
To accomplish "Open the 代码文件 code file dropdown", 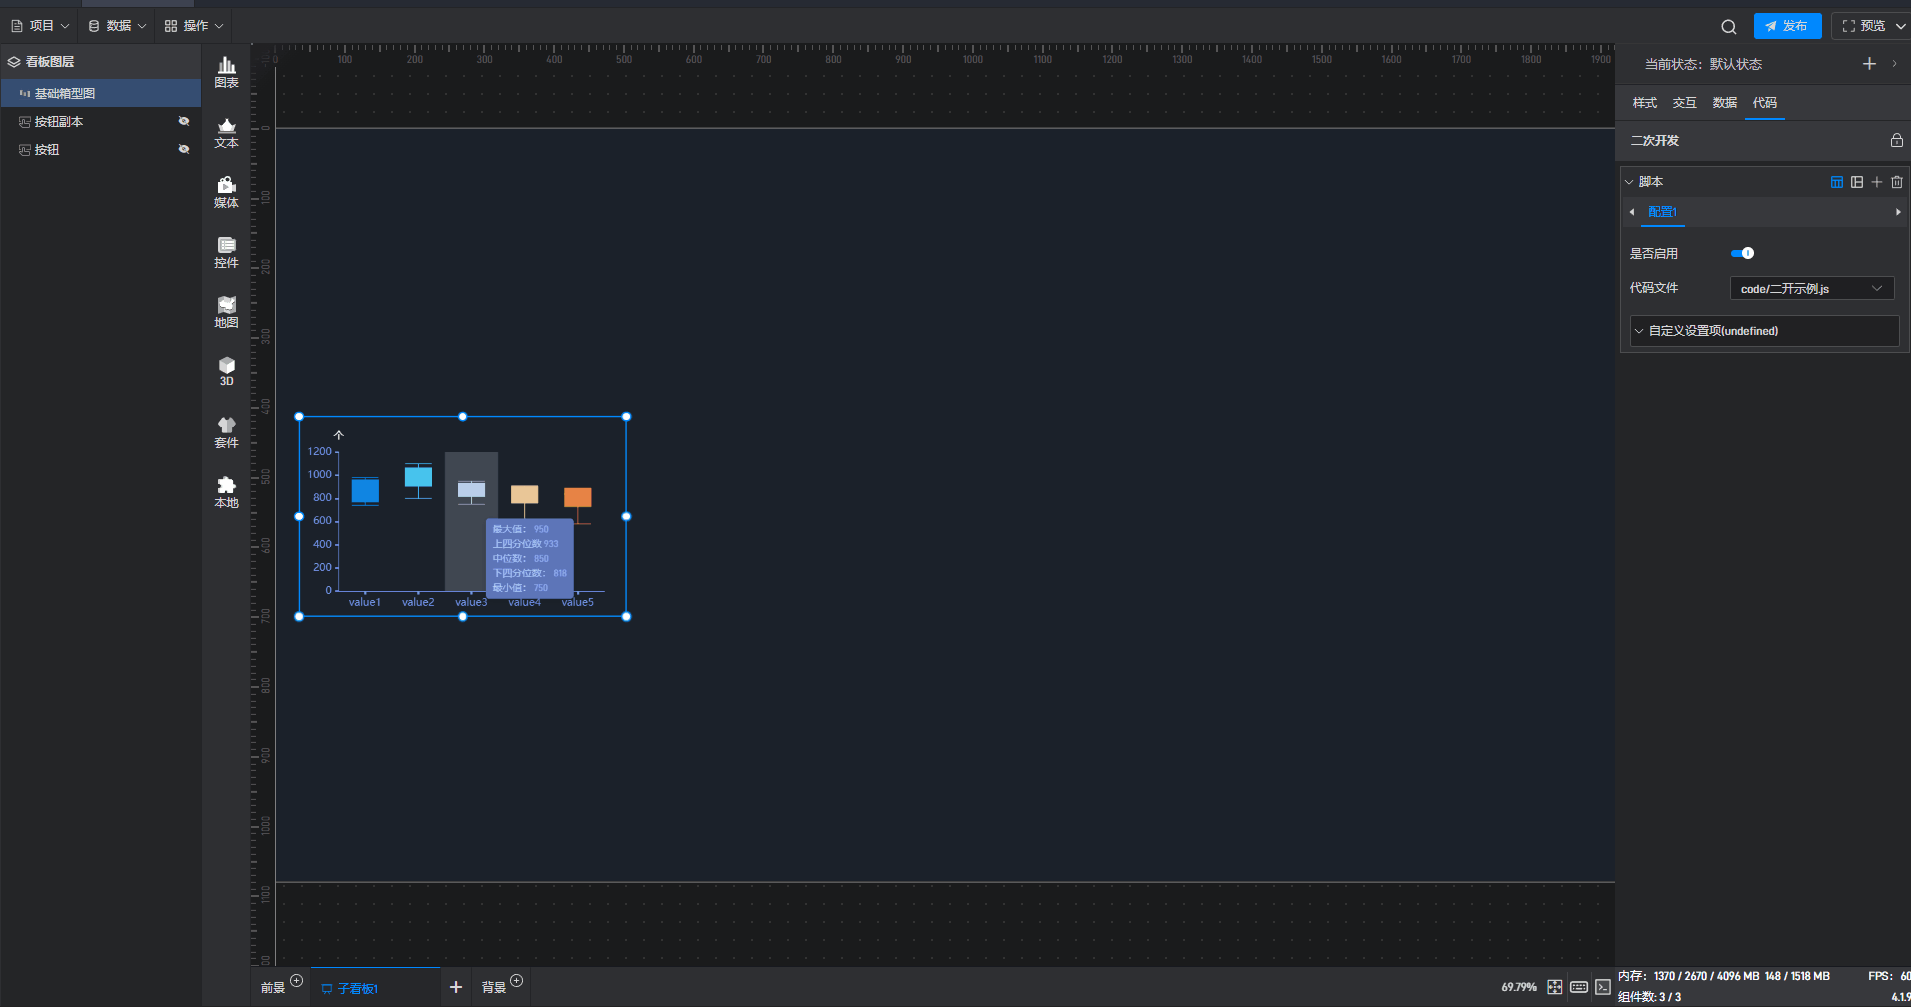I will (x=1812, y=289).
